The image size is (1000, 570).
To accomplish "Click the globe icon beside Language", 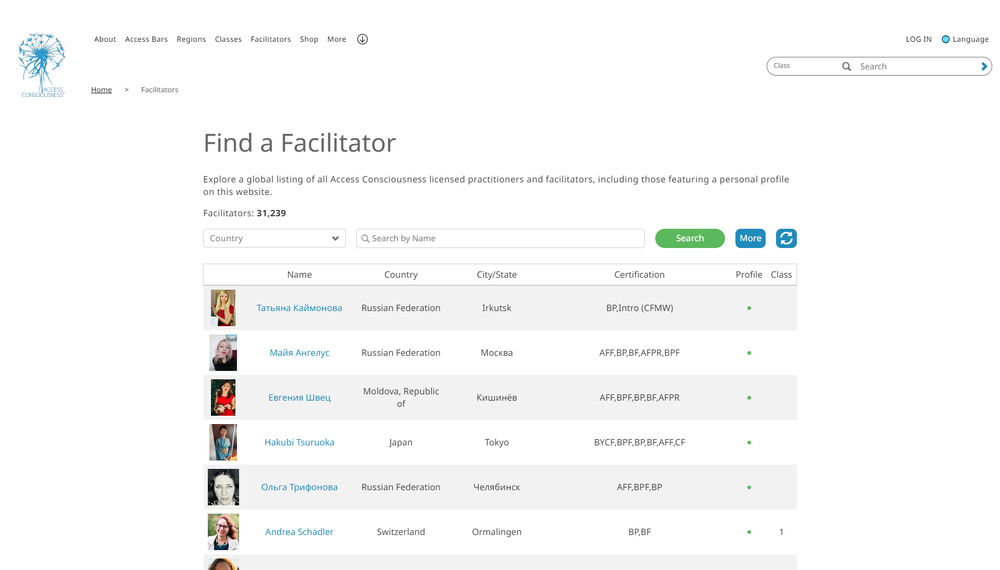I will pyautogui.click(x=946, y=40).
